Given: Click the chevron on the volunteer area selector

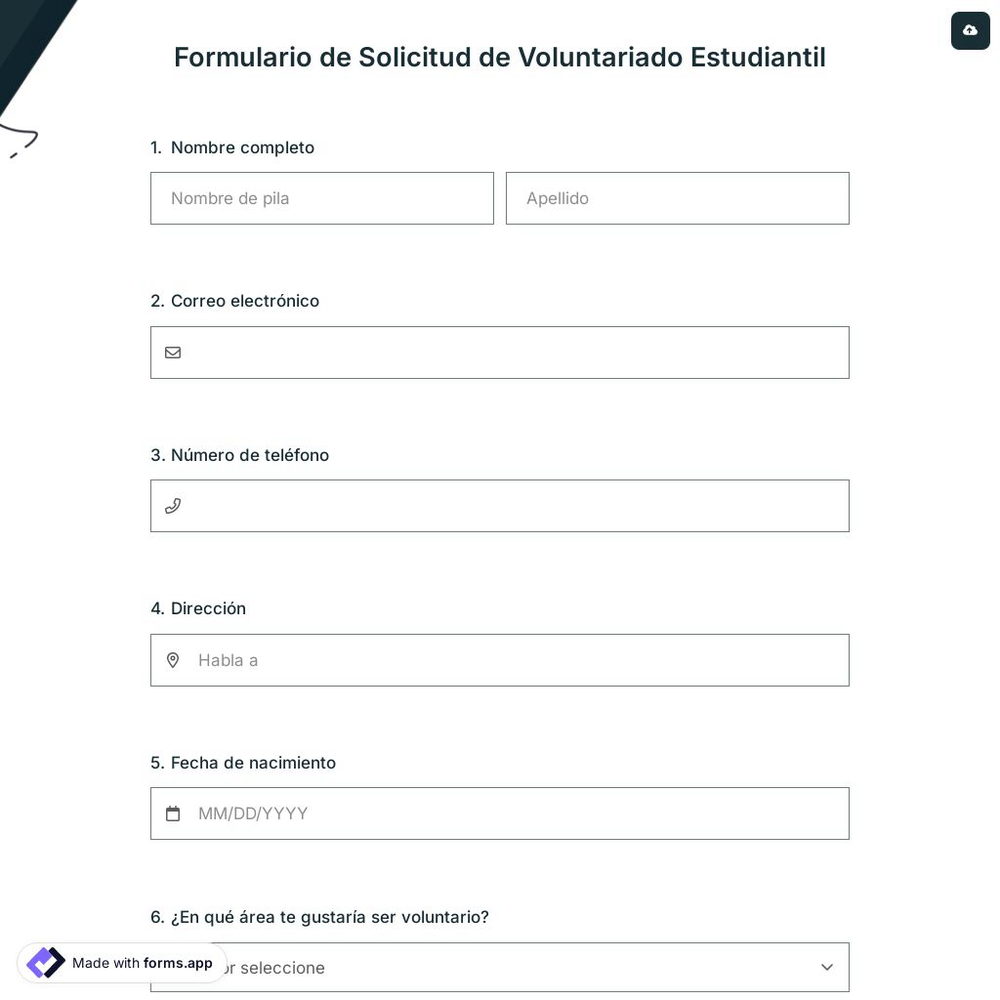Looking at the screenshot, I should point(827,967).
